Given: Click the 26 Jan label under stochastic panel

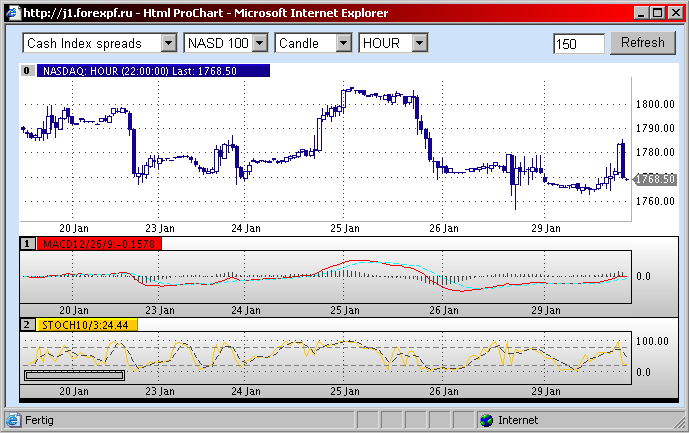Looking at the screenshot, I should tap(444, 391).
